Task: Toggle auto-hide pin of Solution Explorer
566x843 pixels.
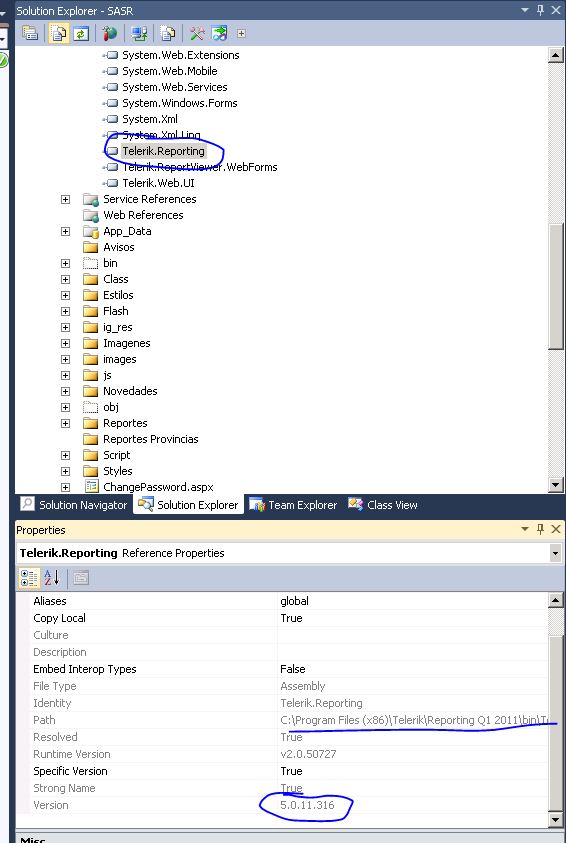Action: (540, 10)
